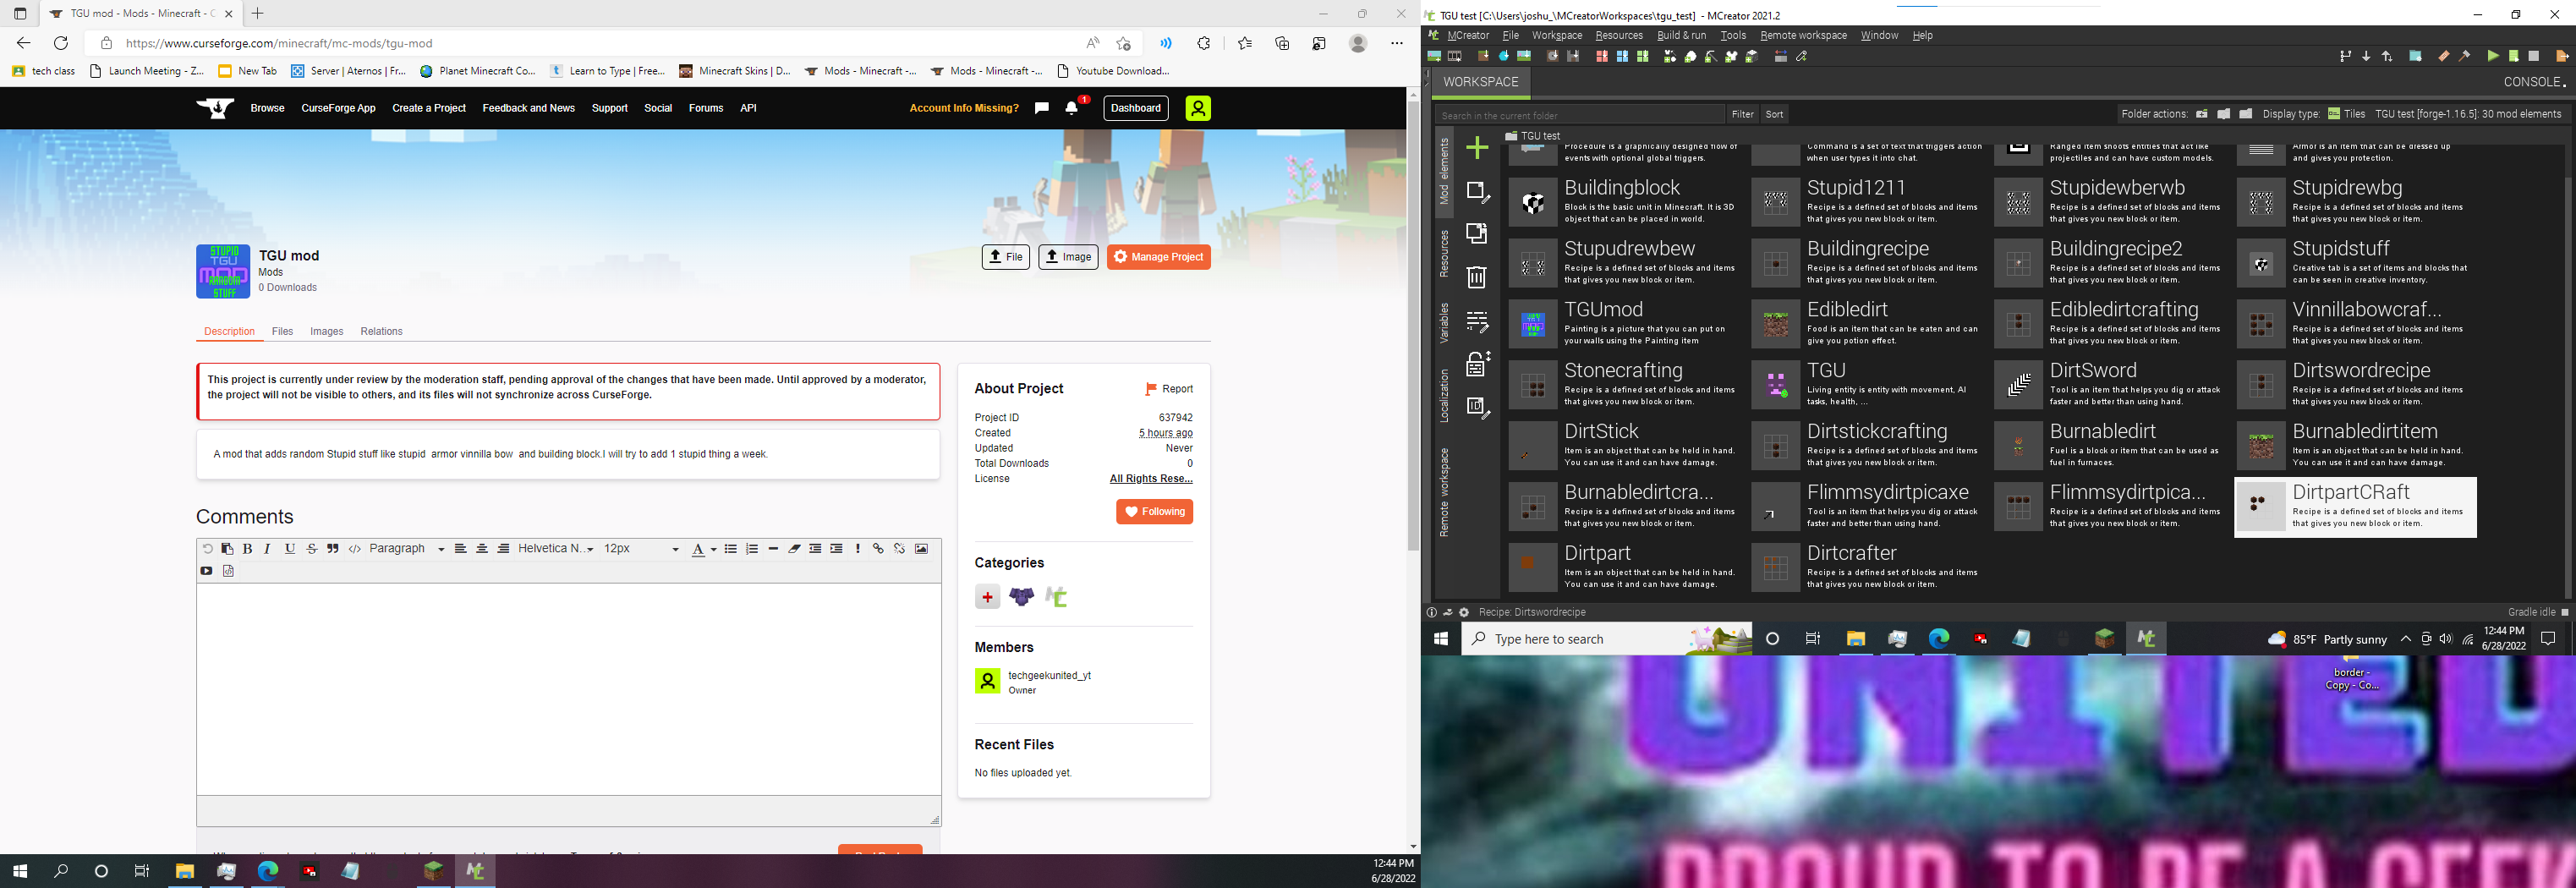Open the Filter dropdown in MCreator workspace
2576x888 pixels.
1742,114
